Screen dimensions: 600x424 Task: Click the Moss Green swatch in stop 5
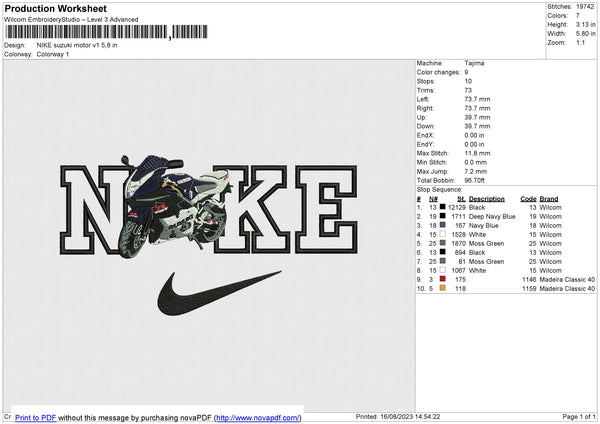pyautogui.click(x=443, y=243)
